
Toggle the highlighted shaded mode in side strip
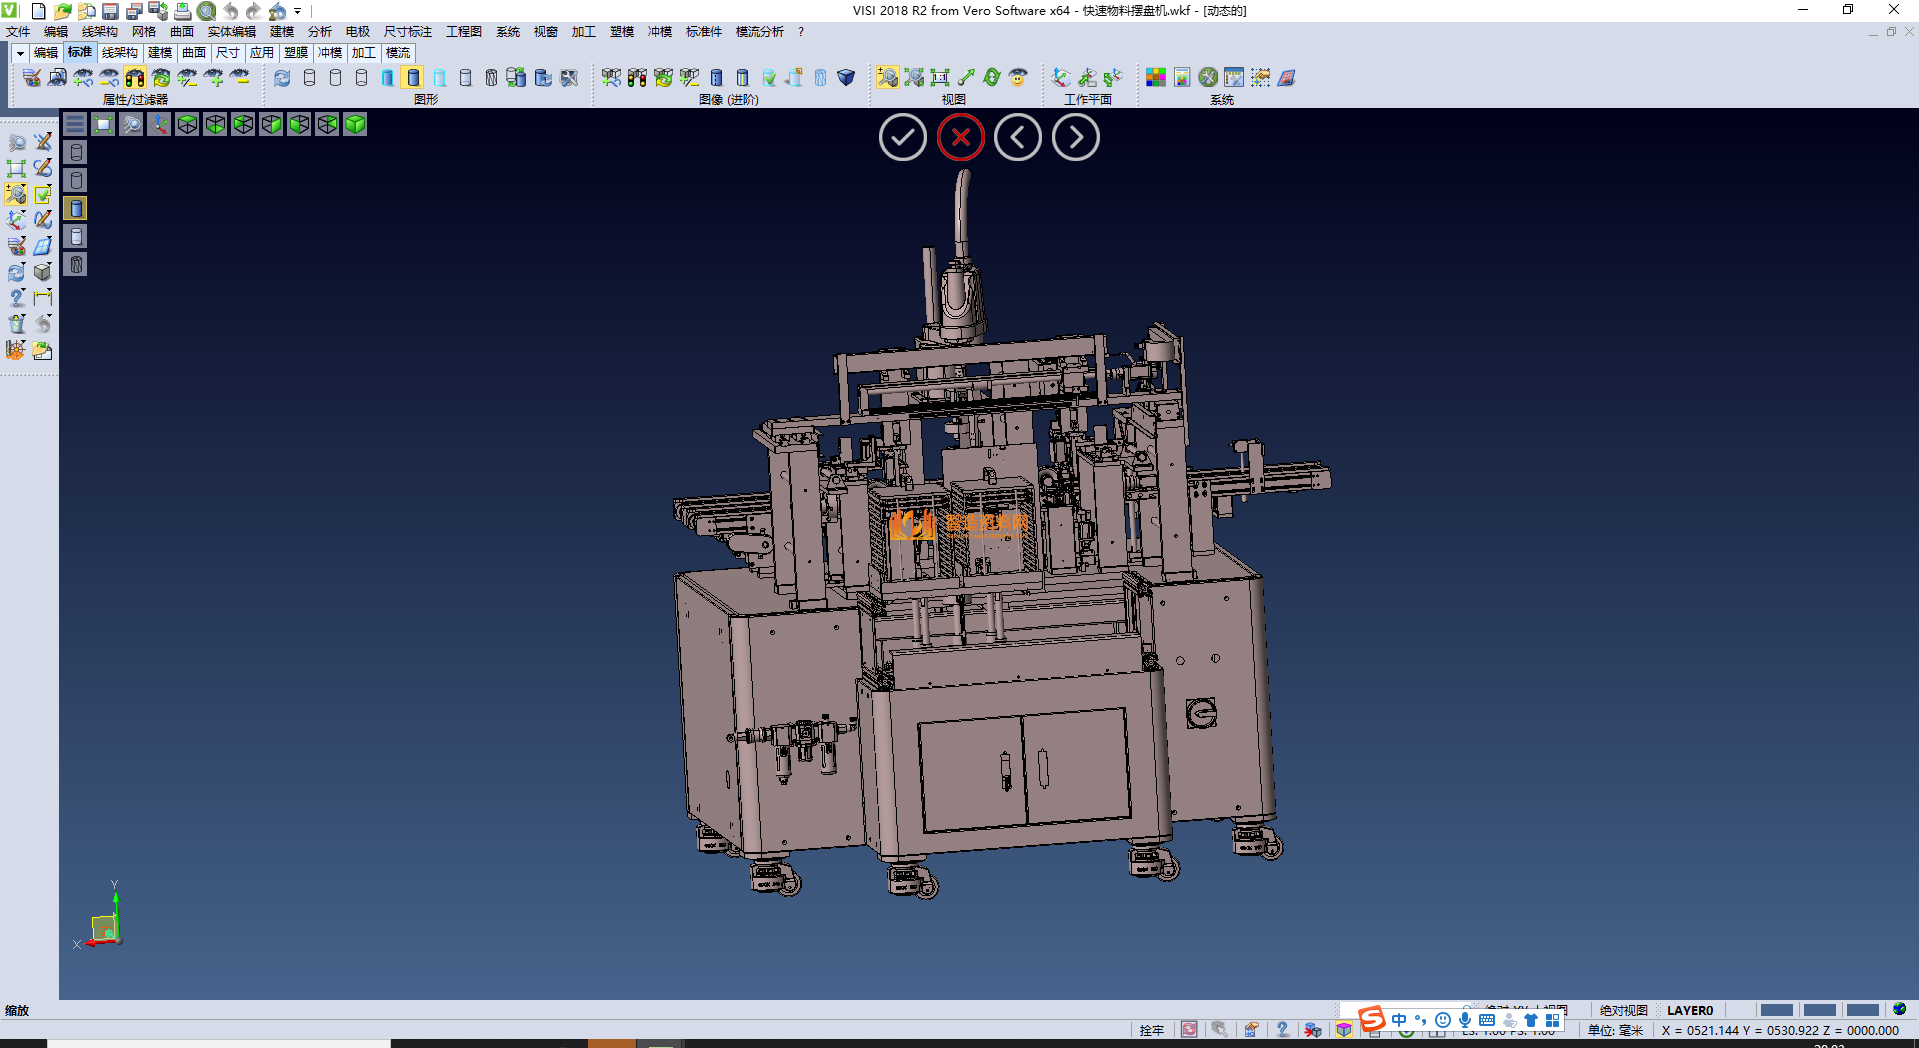click(76, 208)
